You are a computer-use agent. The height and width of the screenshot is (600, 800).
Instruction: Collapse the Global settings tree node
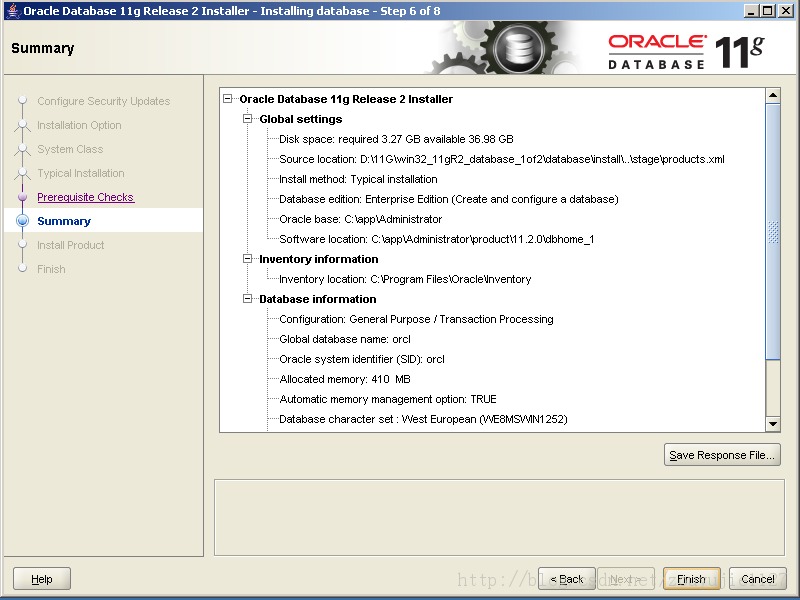(249, 119)
